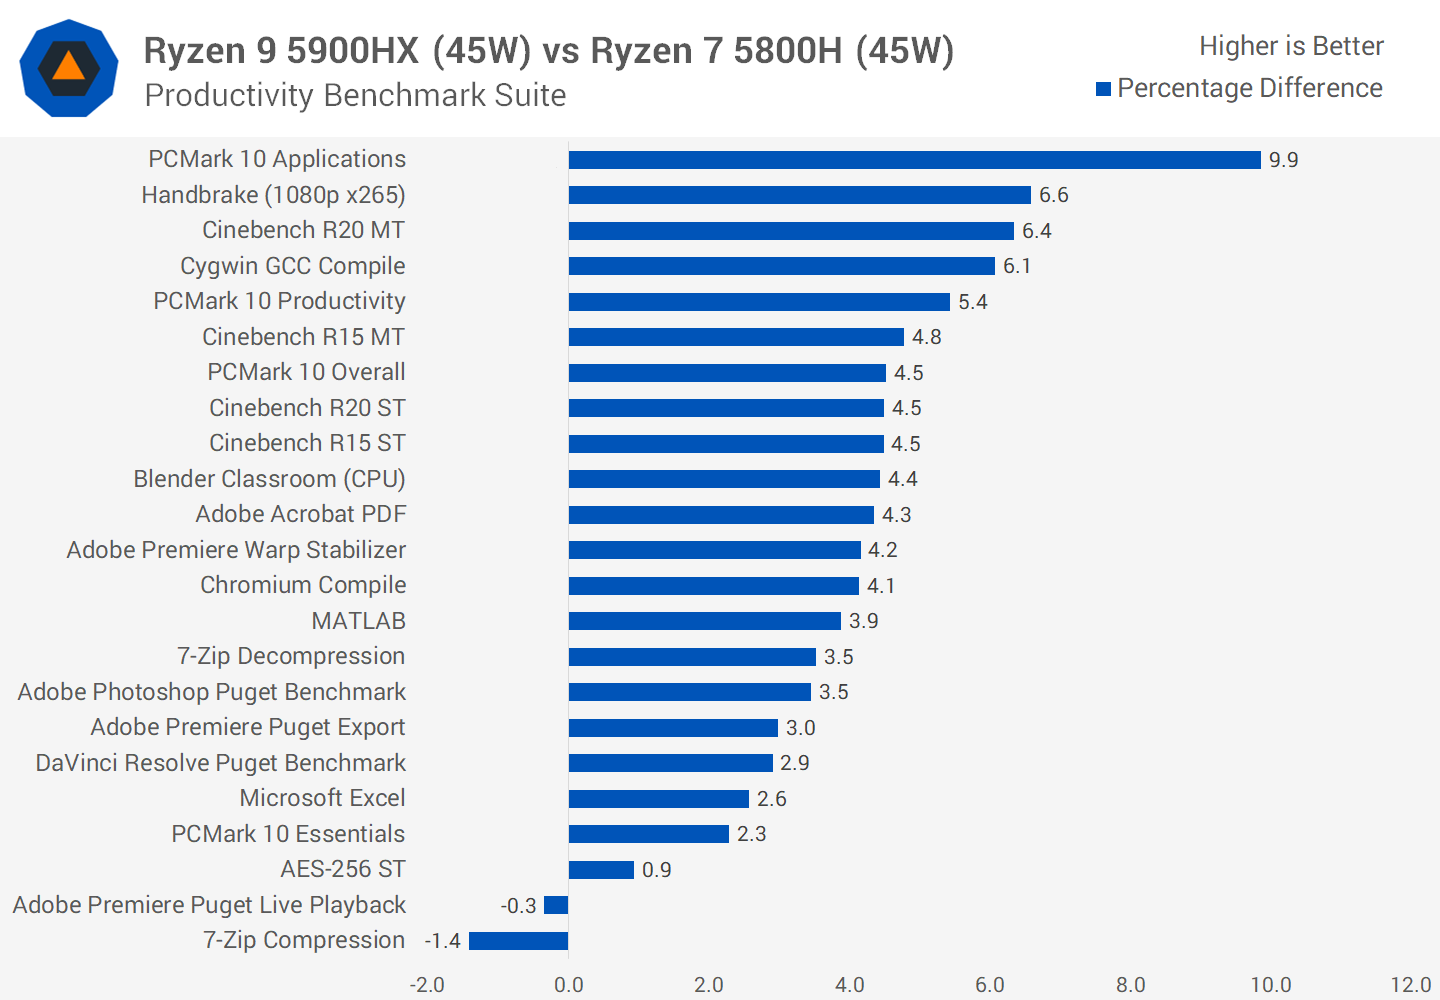The height and width of the screenshot is (1000, 1440).
Task: Click the -2.0 x-axis tick label
Action: coord(427,985)
